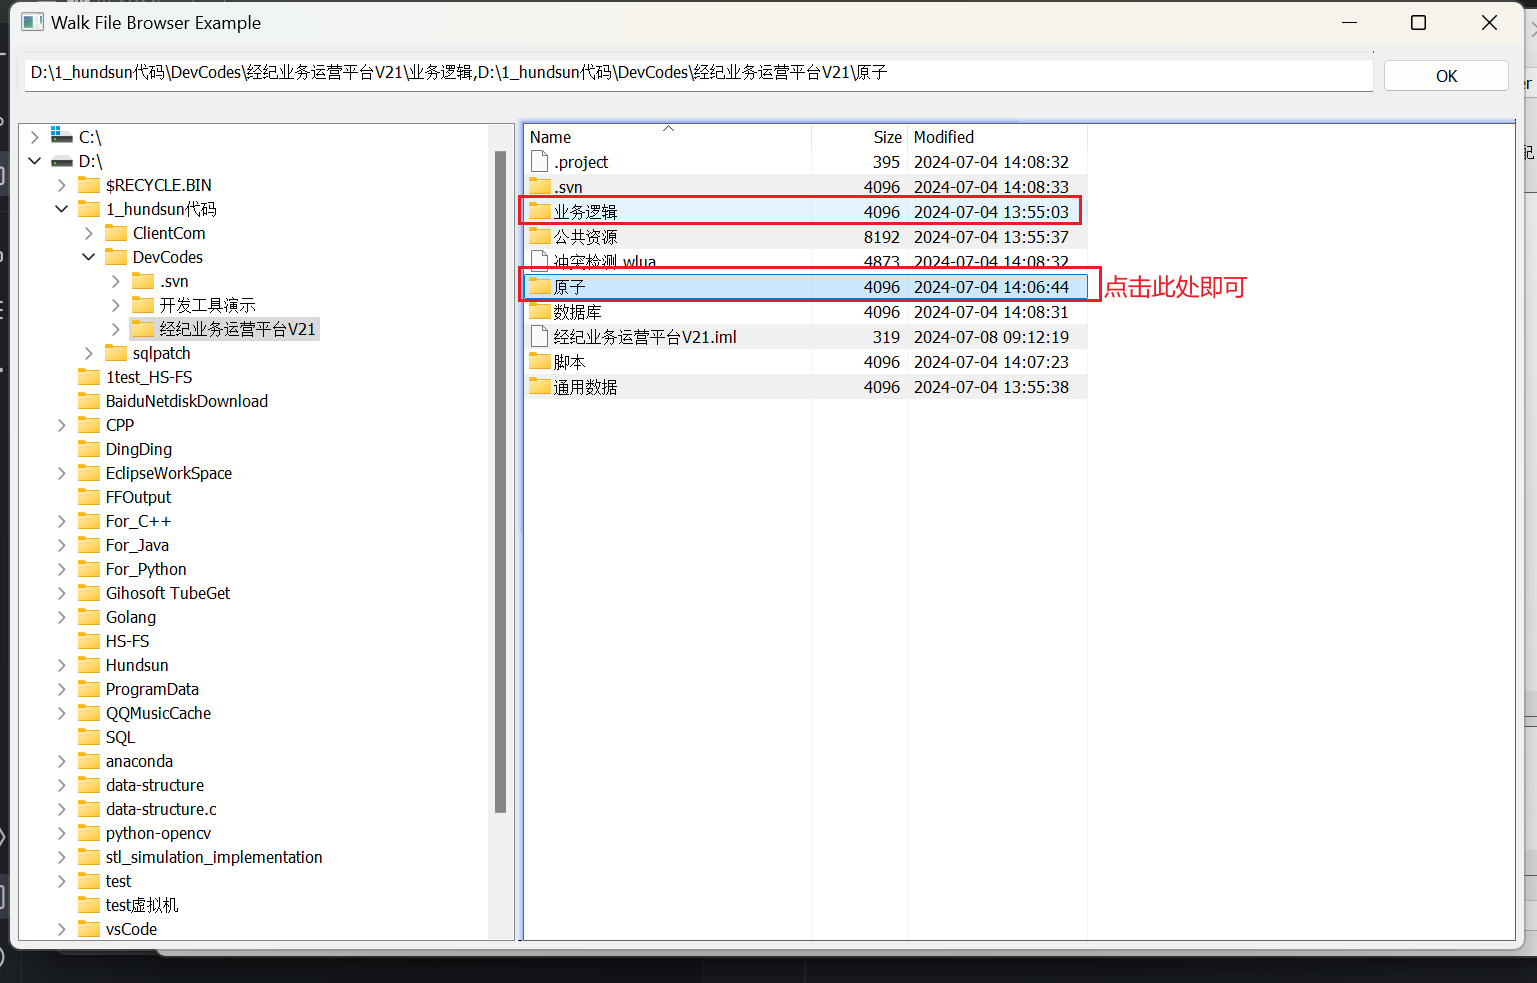Click the 原子 folder icon in file list
The height and width of the screenshot is (983, 1537).
540,287
